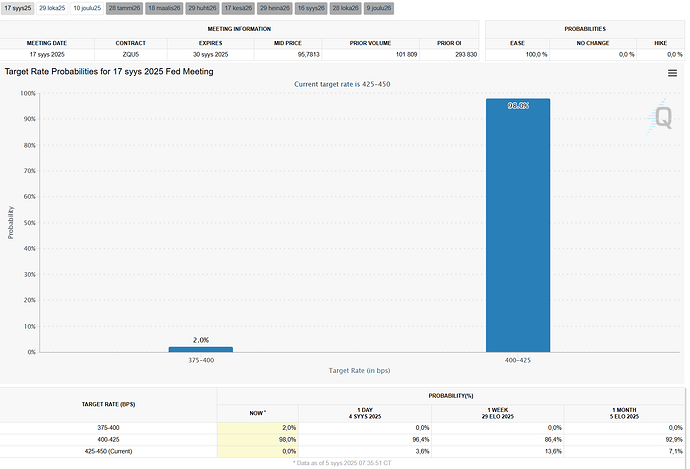Click the EASE probability header
690x469 pixels.
pos(517,43)
